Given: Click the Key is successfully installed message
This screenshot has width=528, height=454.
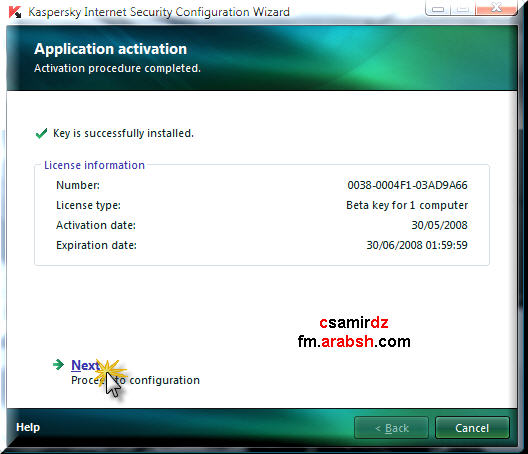Looking at the screenshot, I should click(x=123, y=133).
